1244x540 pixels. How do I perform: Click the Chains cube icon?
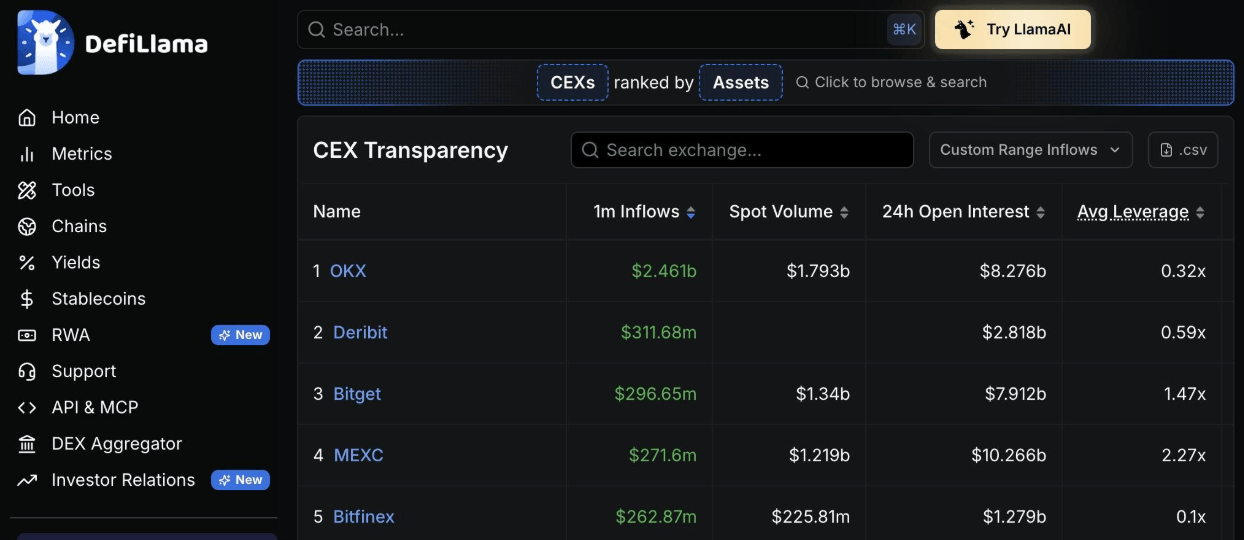(x=28, y=226)
